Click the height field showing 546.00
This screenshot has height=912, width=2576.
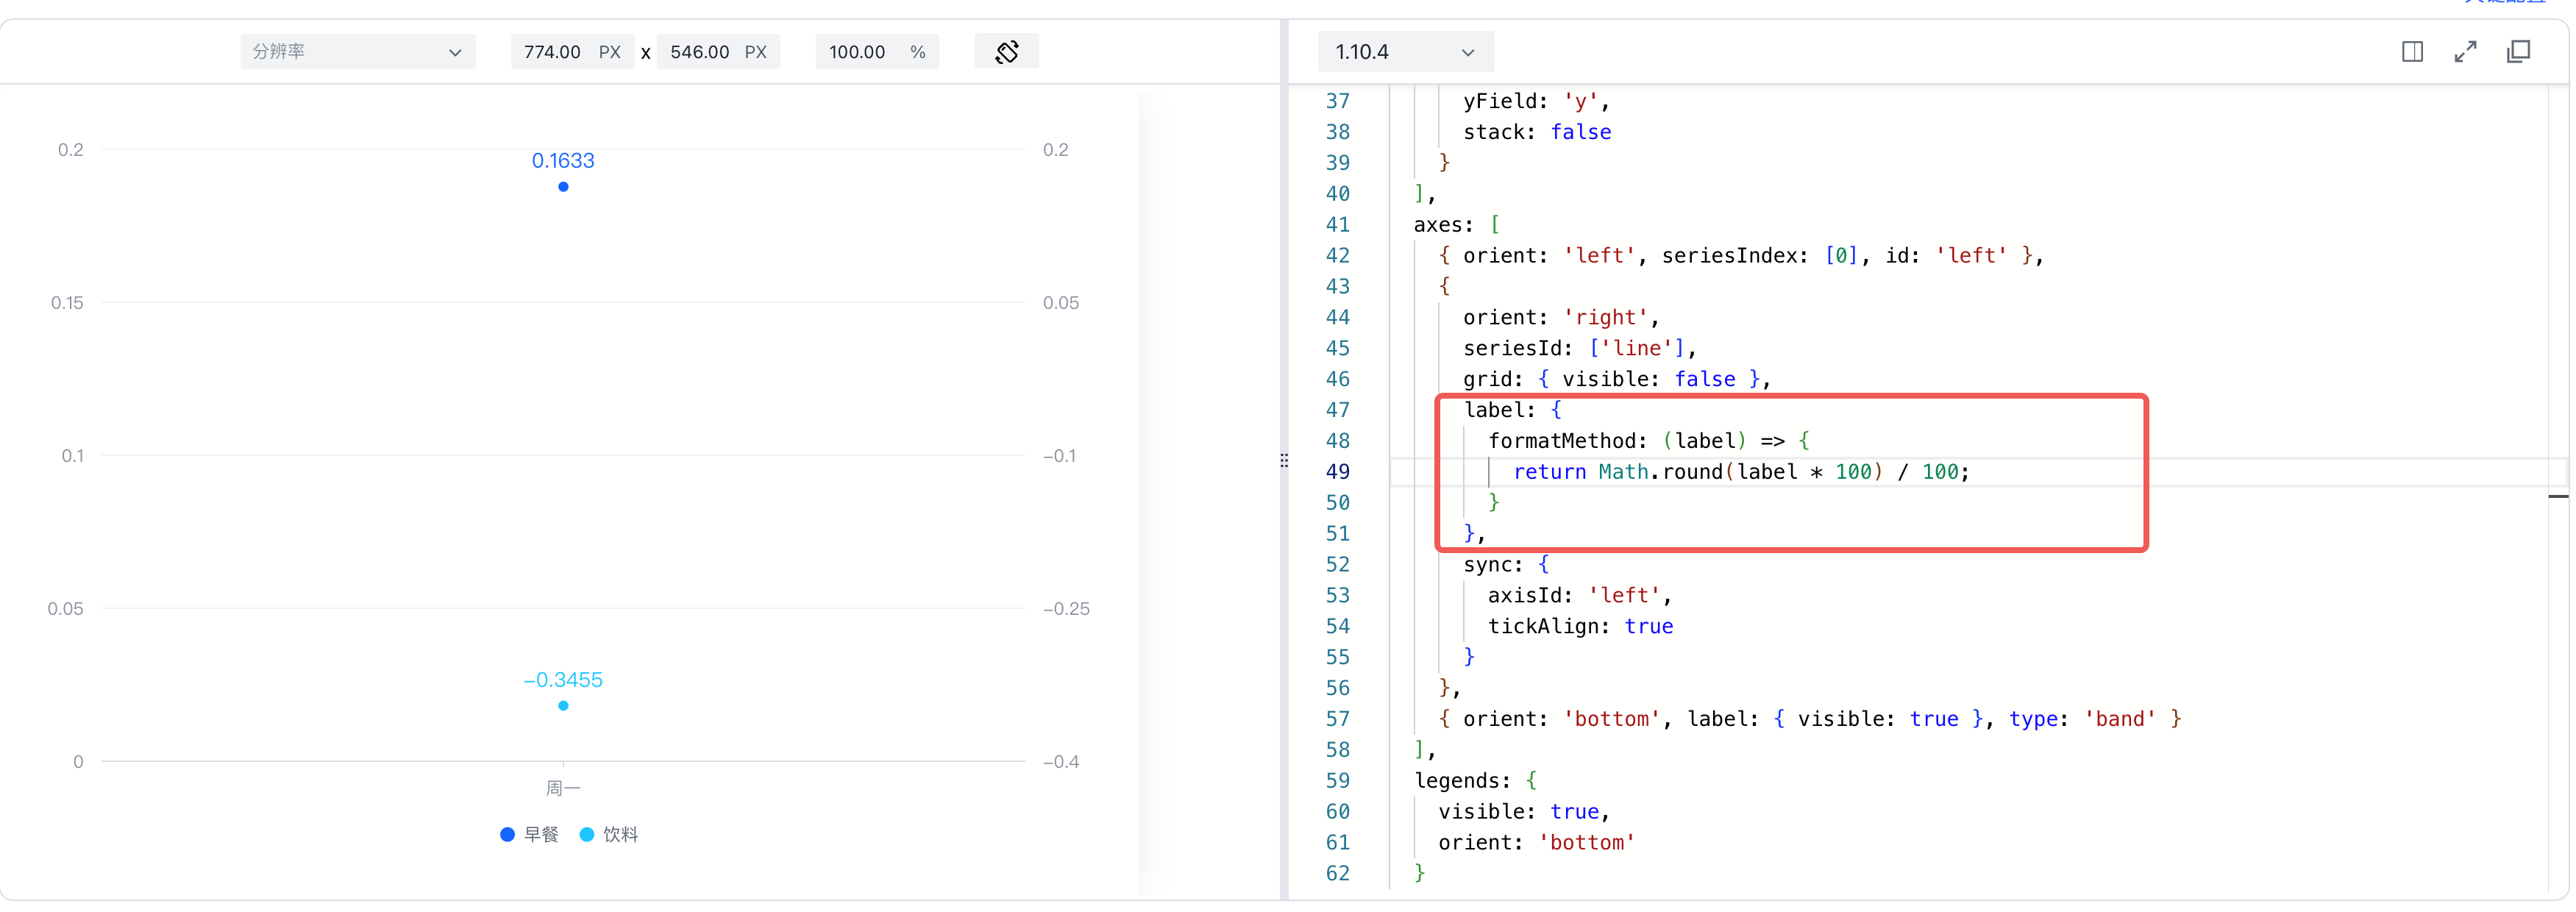pos(718,52)
